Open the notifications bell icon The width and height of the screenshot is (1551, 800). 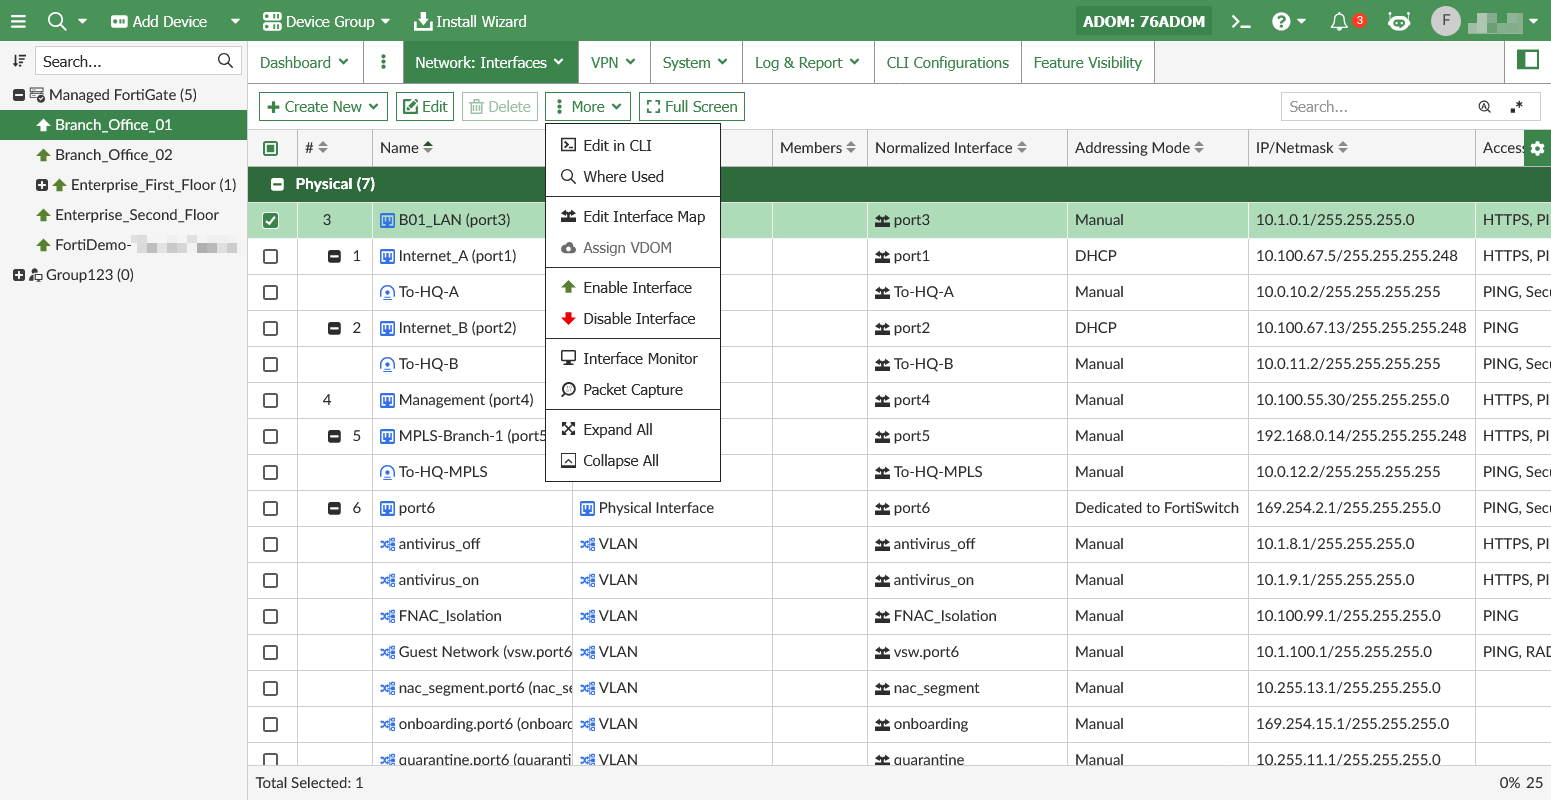[x=1339, y=21]
